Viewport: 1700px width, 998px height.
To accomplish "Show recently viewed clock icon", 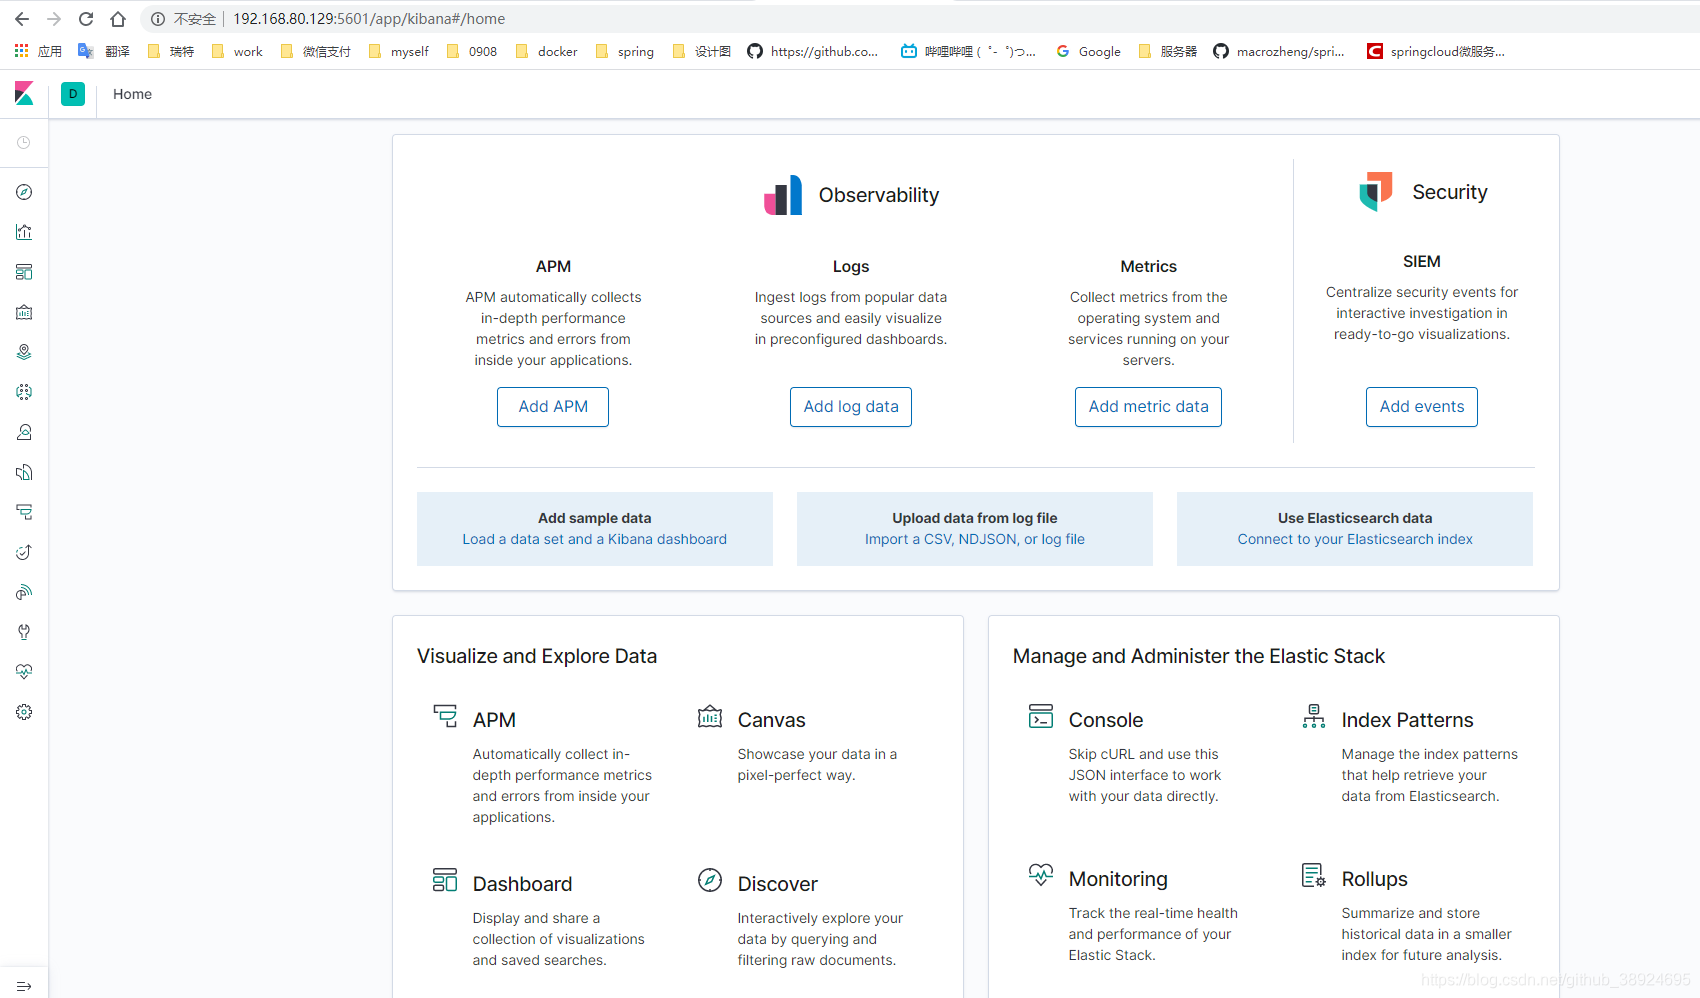I will [24, 143].
